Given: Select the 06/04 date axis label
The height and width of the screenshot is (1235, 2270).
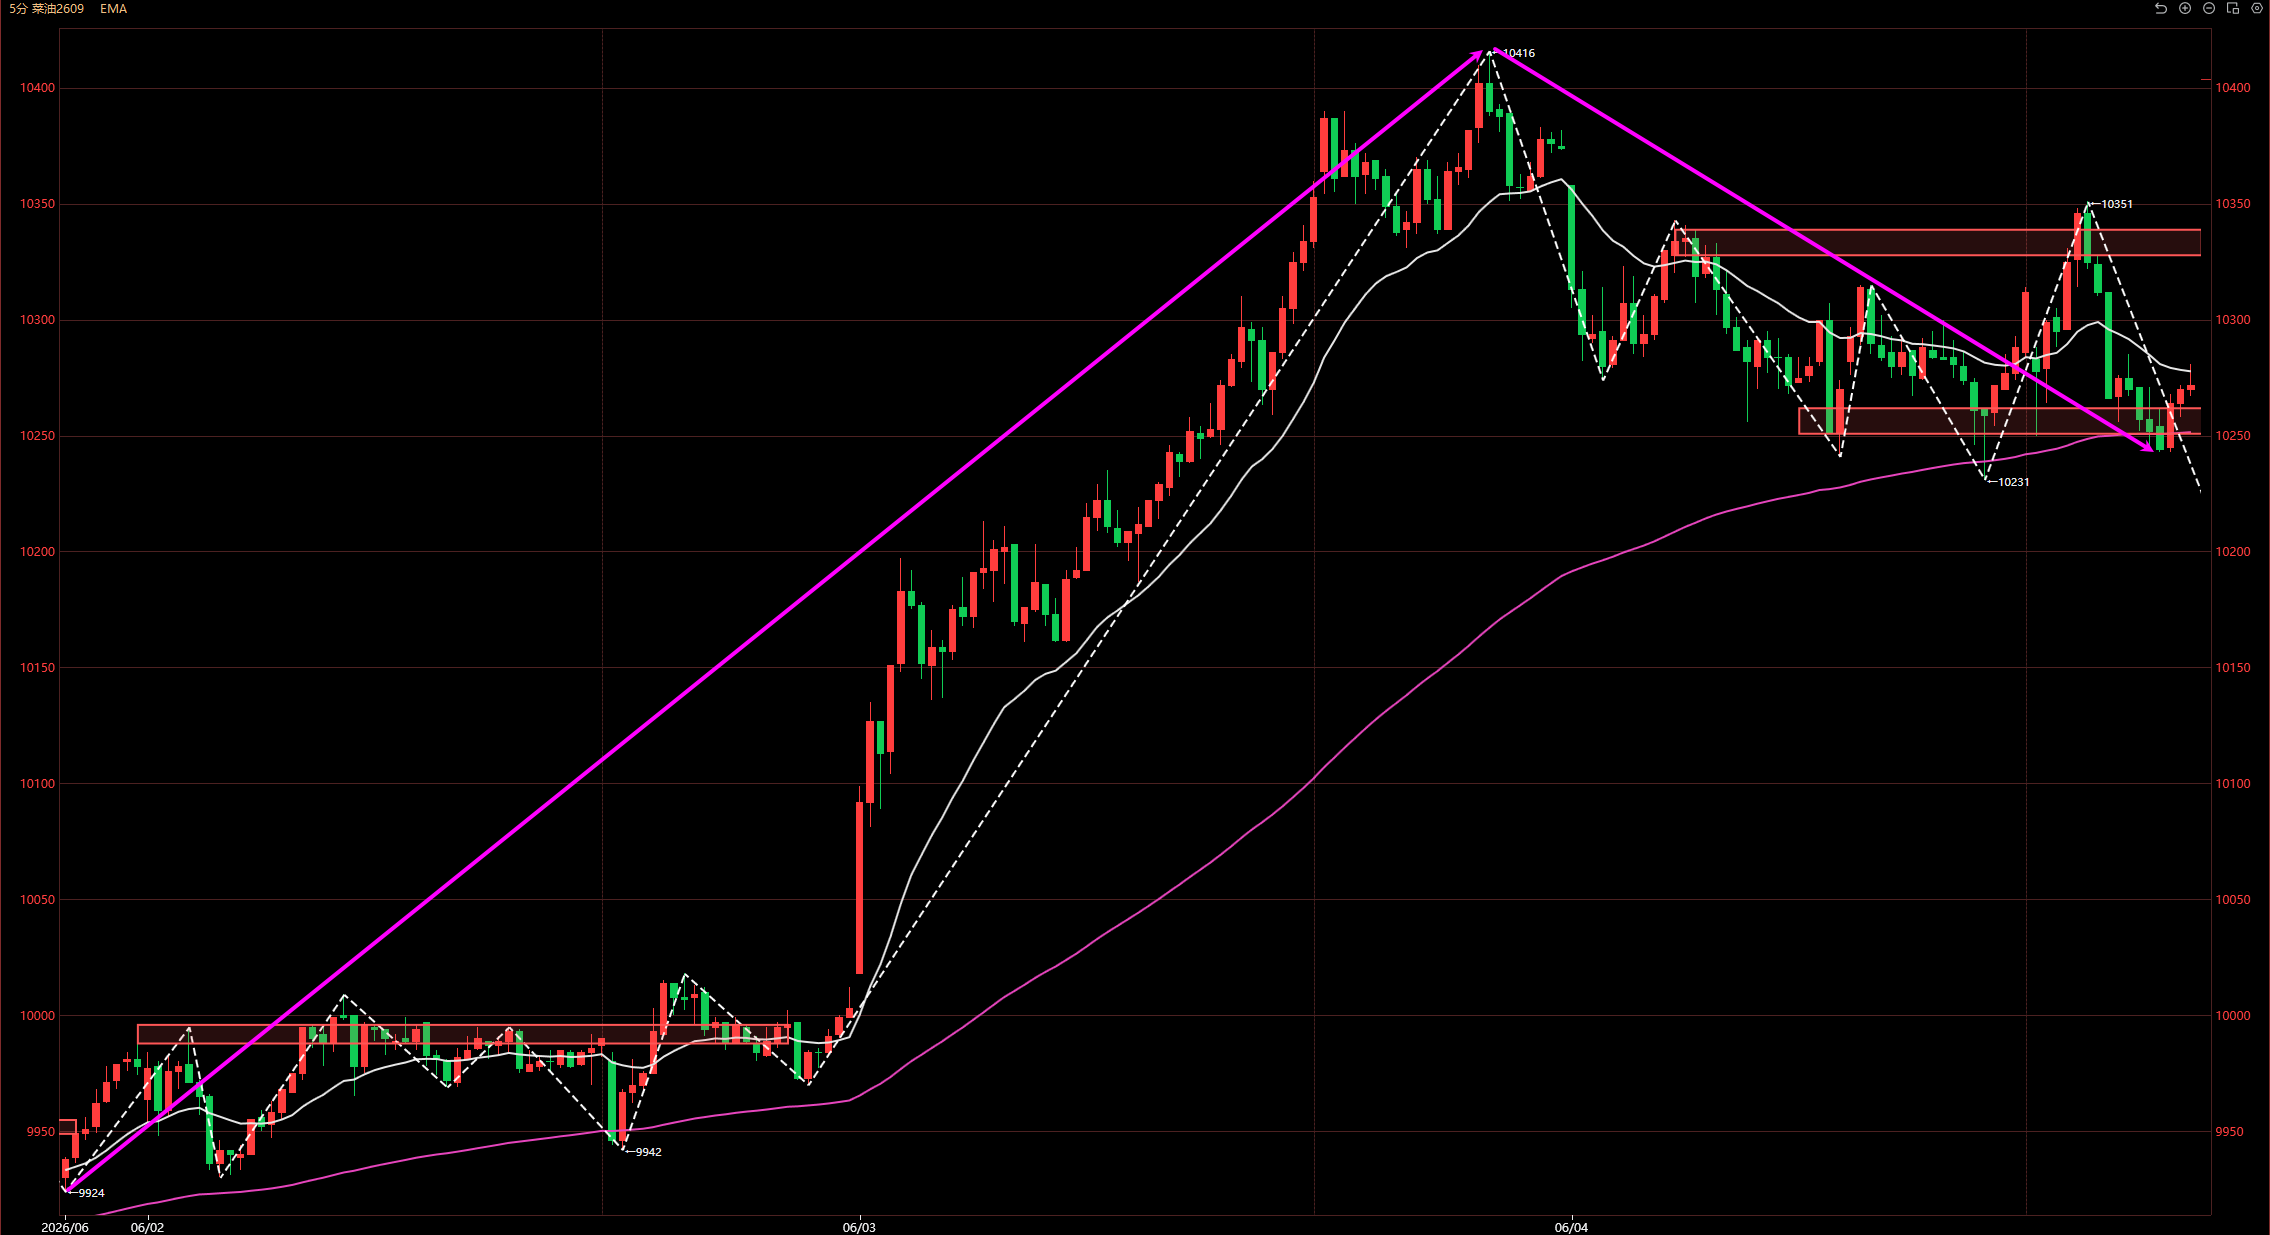Looking at the screenshot, I should (x=1571, y=1227).
